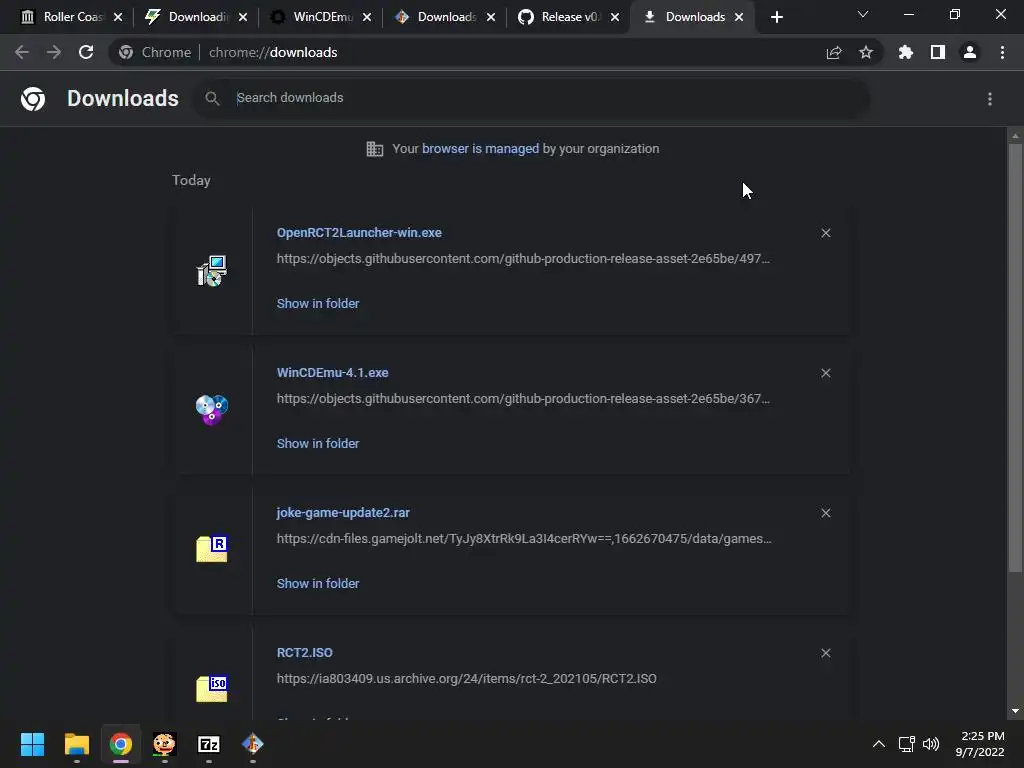Viewport: 1024px width, 768px height.
Task: Click the gamejolt source URL
Action: [x=524, y=539]
